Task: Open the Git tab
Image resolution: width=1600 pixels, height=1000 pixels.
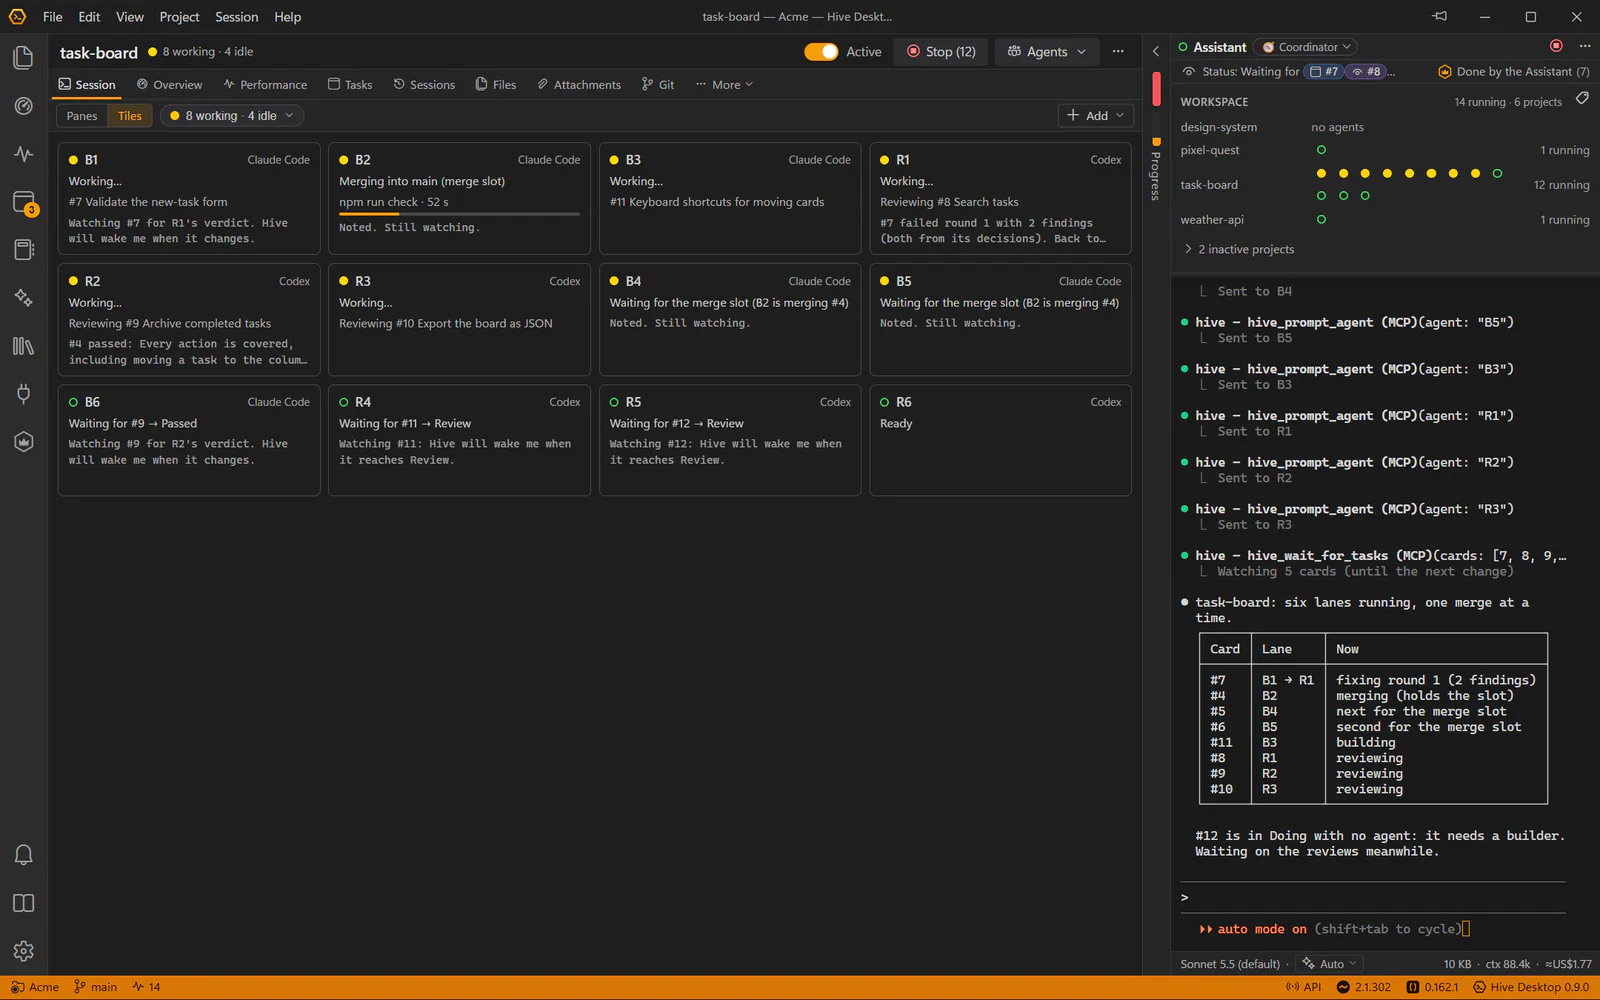Action: 658,85
